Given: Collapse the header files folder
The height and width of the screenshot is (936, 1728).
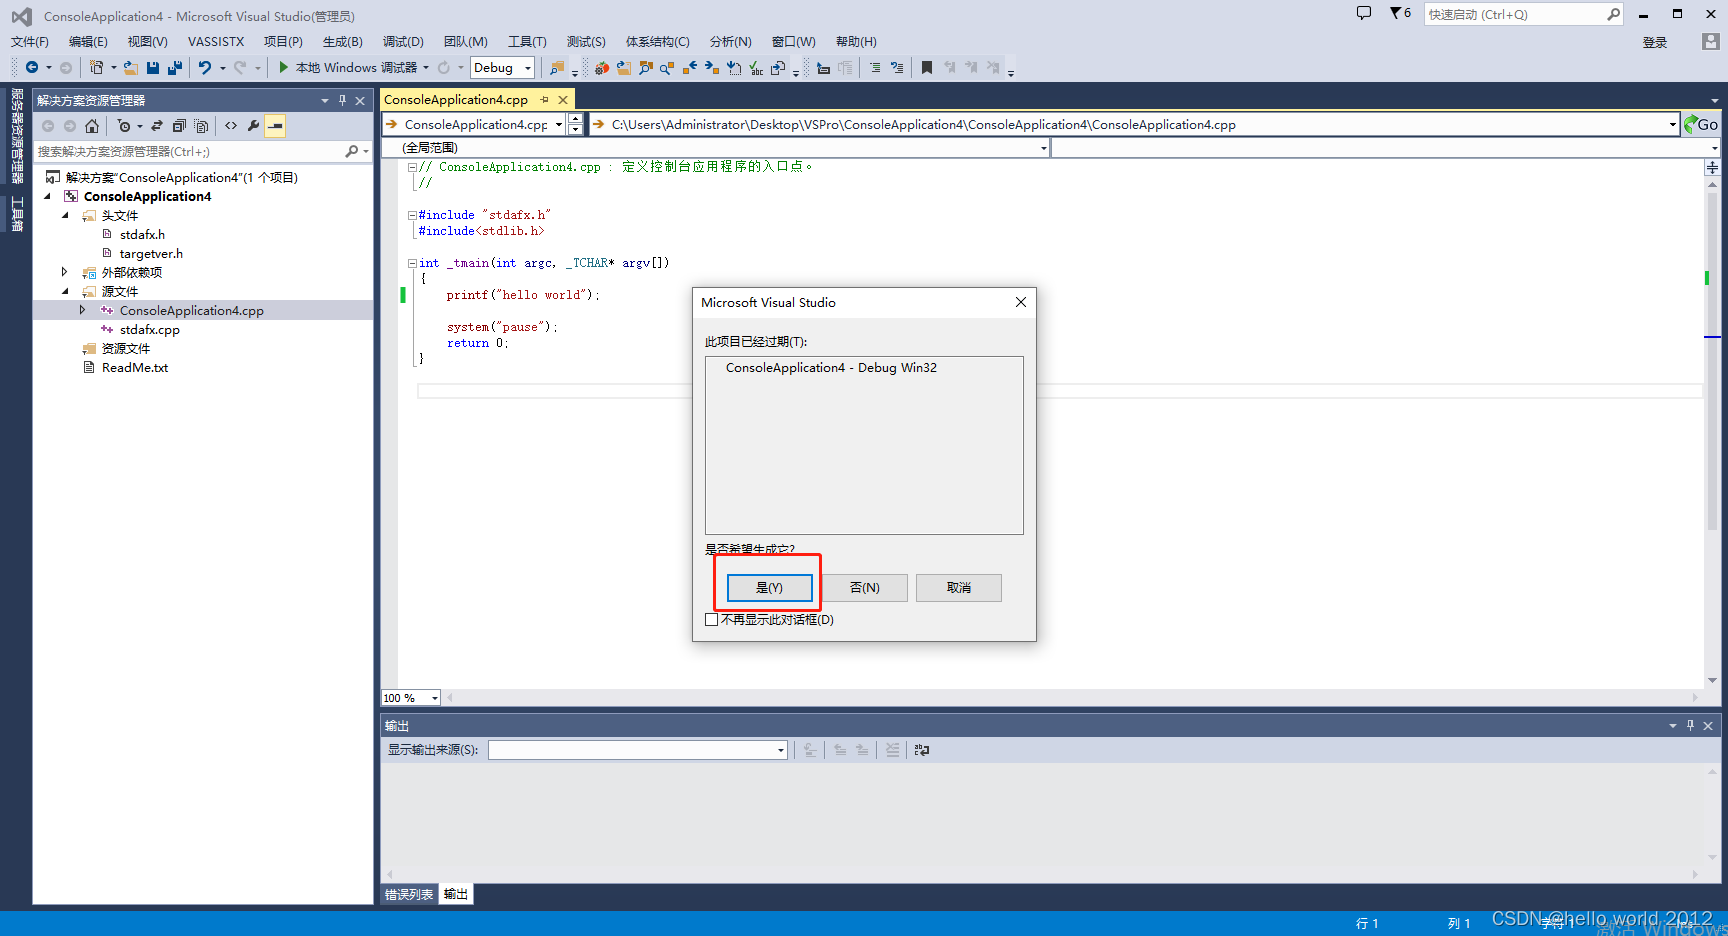Looking at the screenshot, I should point(65,216).
